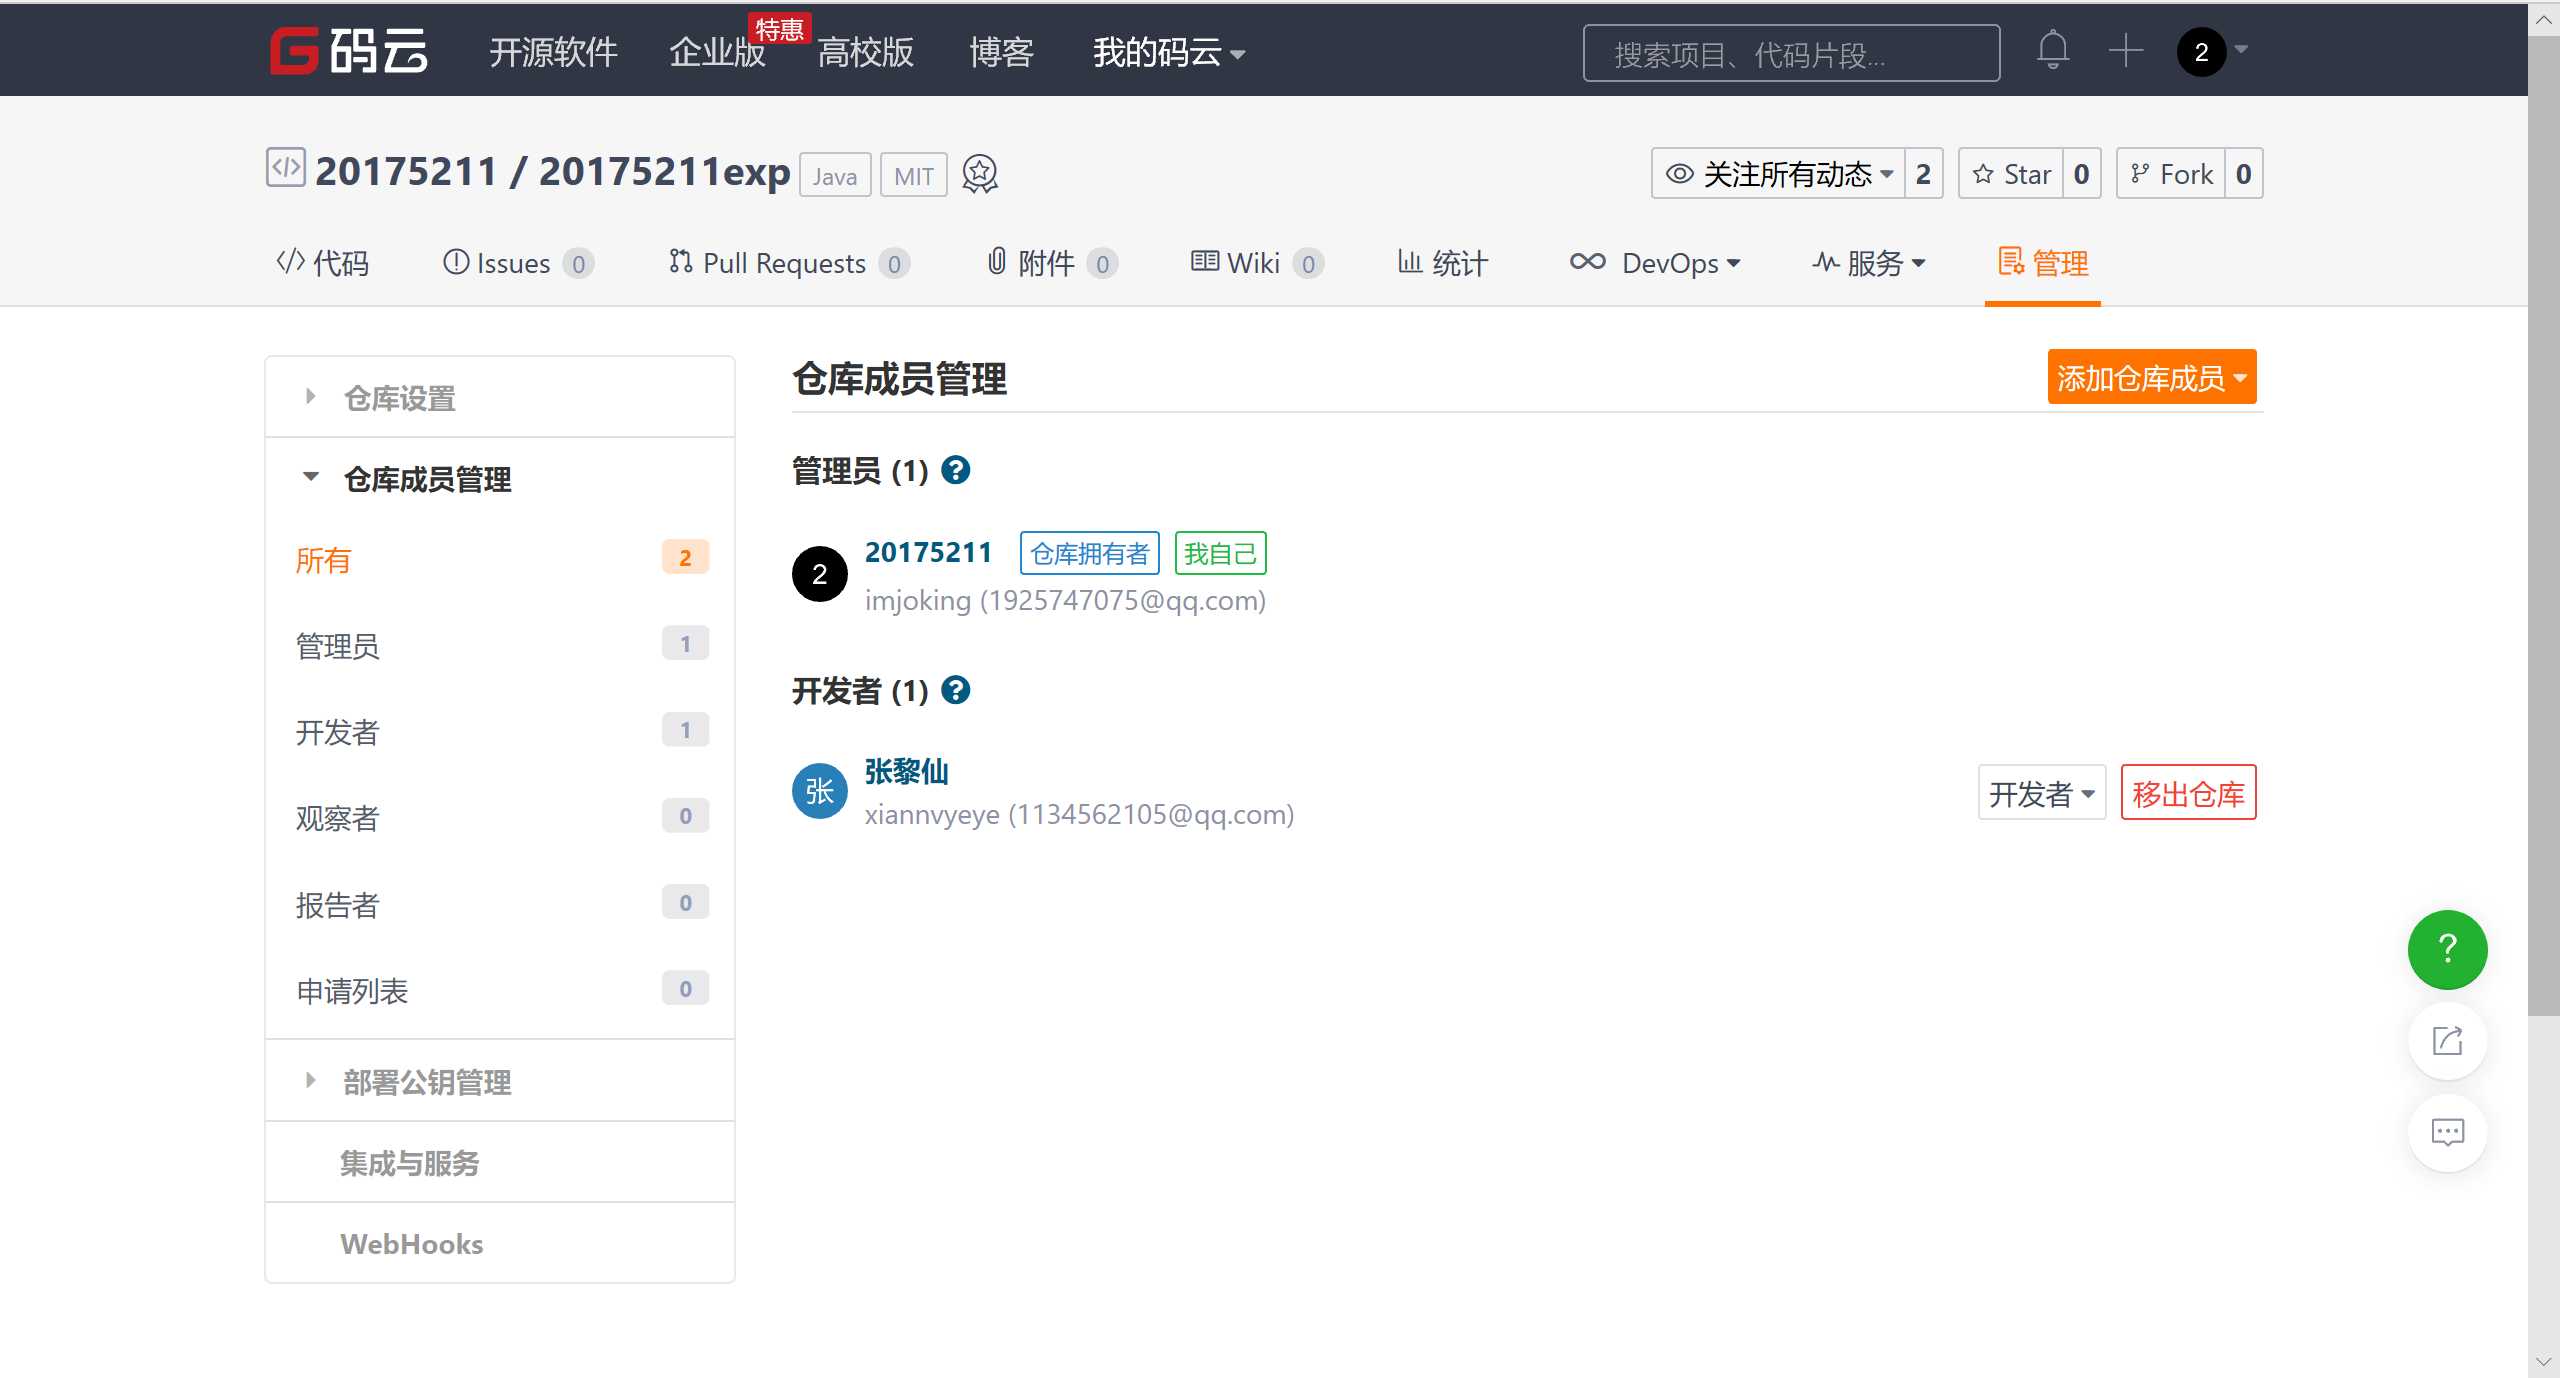2560x1378 pixels.
Task: Click the repository search input field
Action: [x=1790, y=54]
